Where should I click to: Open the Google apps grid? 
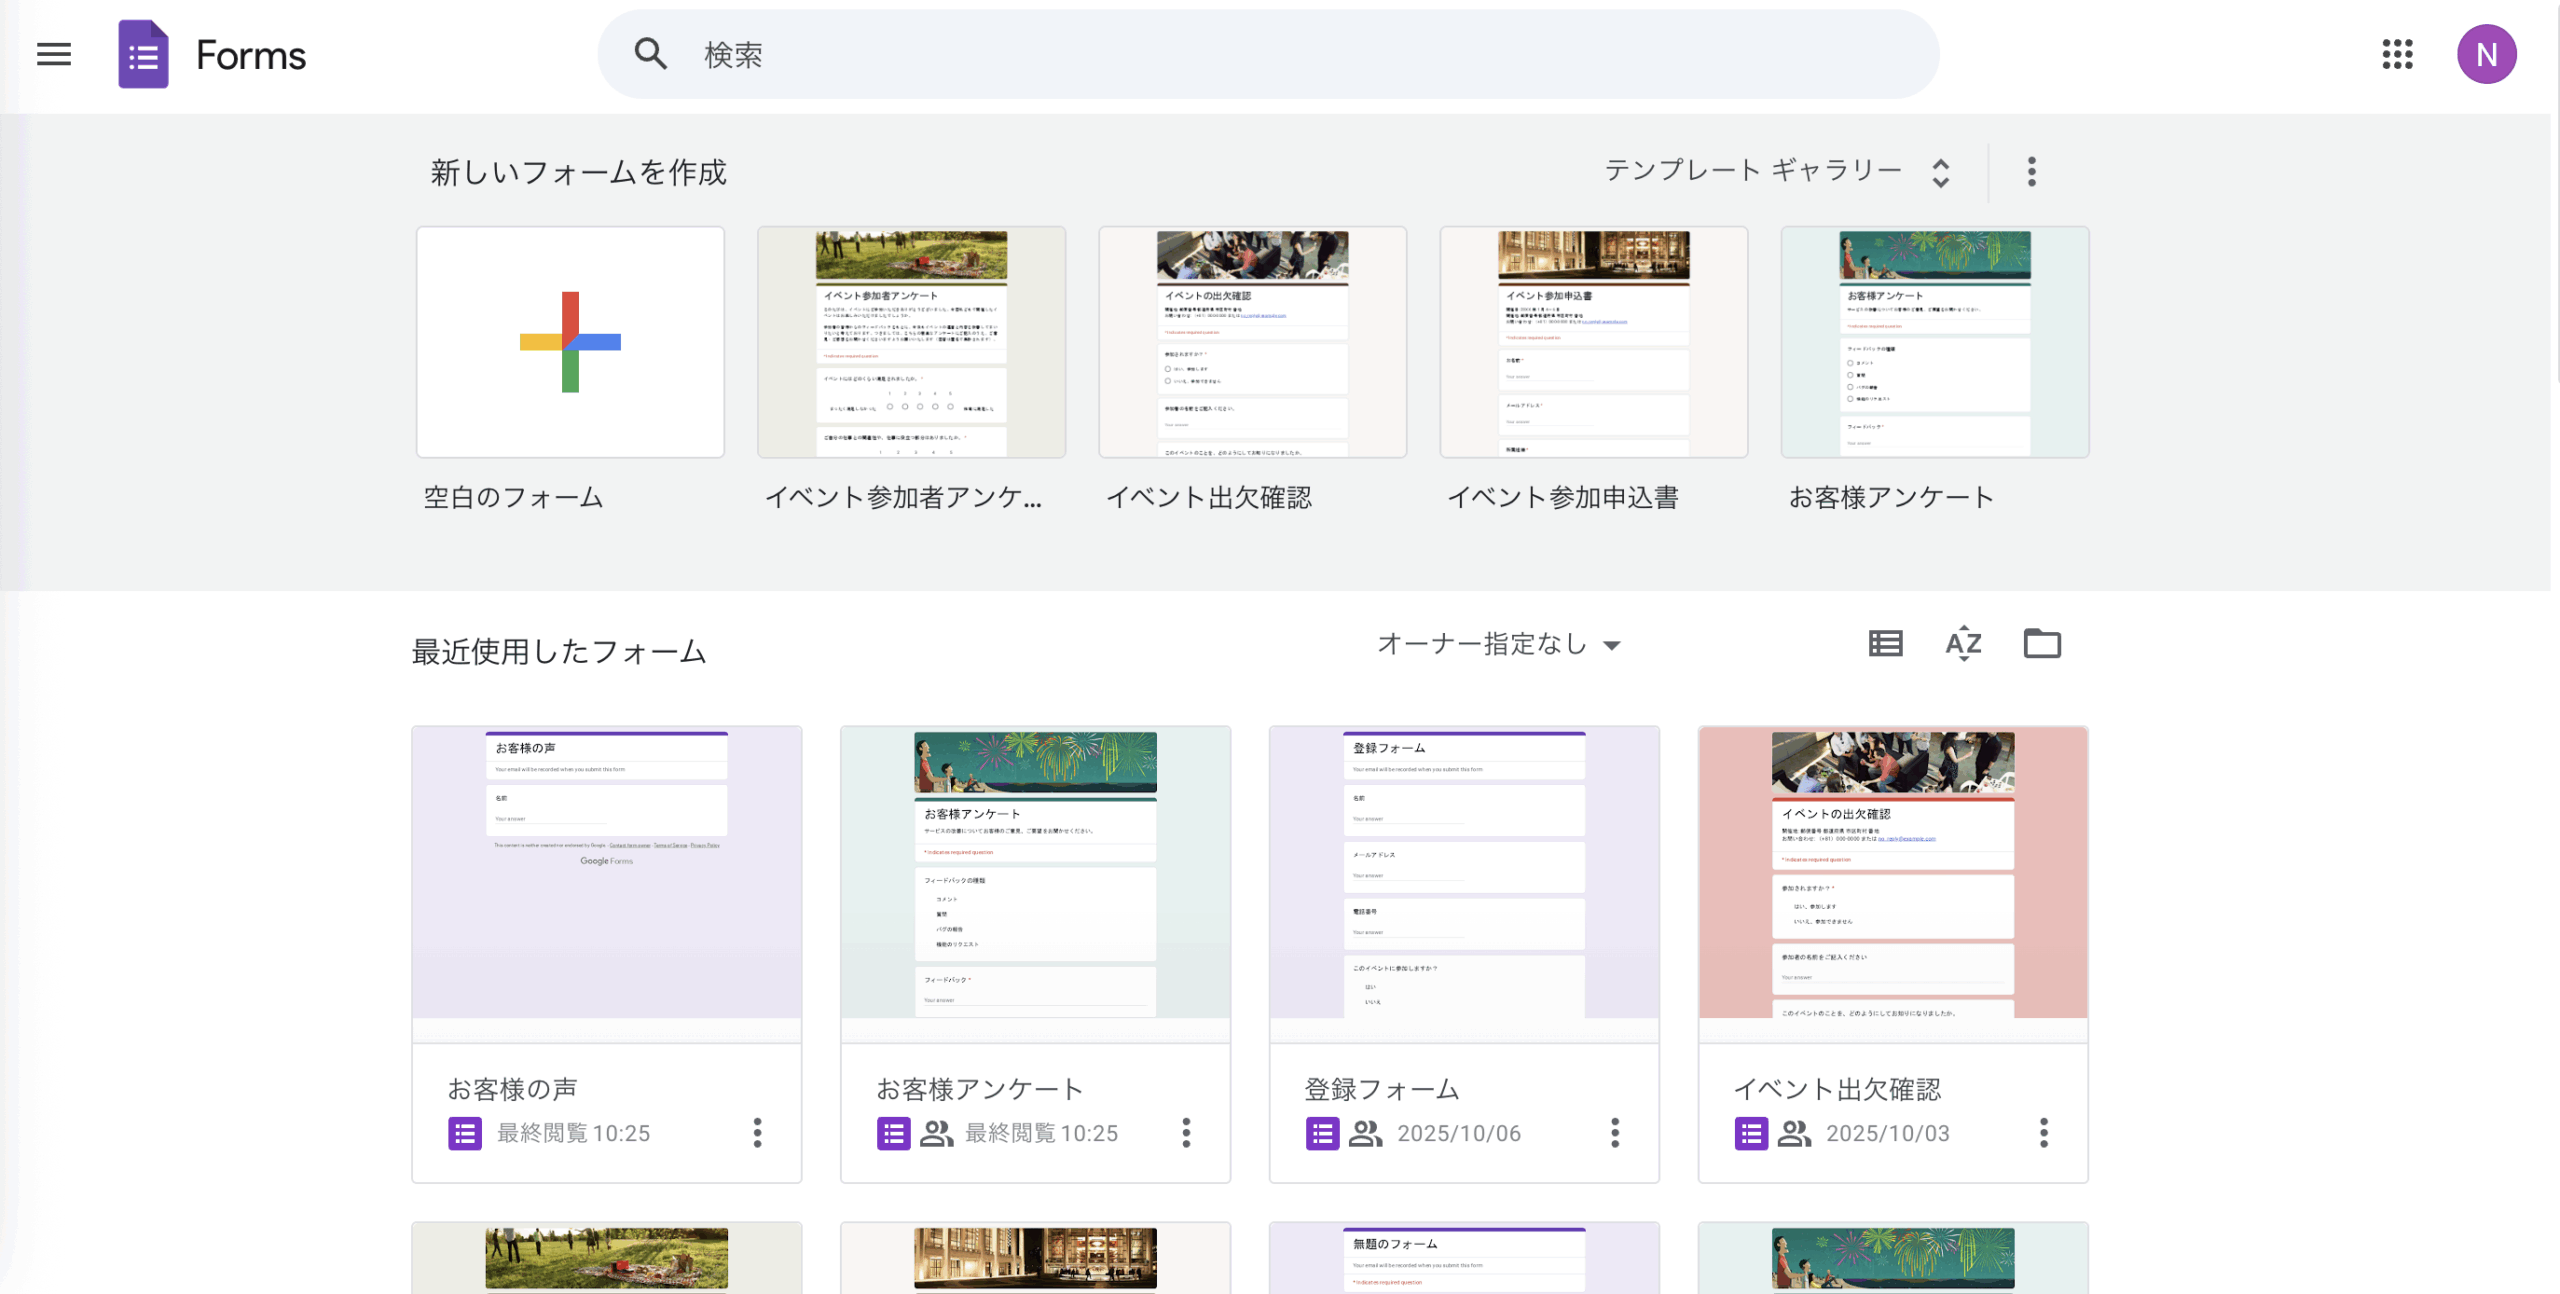tap(2397, 54)
